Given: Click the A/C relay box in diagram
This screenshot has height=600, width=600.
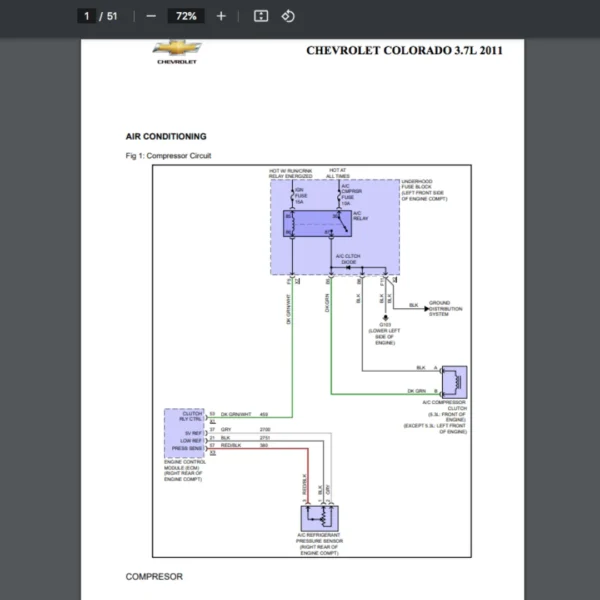Looking at the screenshot, I should pyautogui.click(x=316, y=223).
